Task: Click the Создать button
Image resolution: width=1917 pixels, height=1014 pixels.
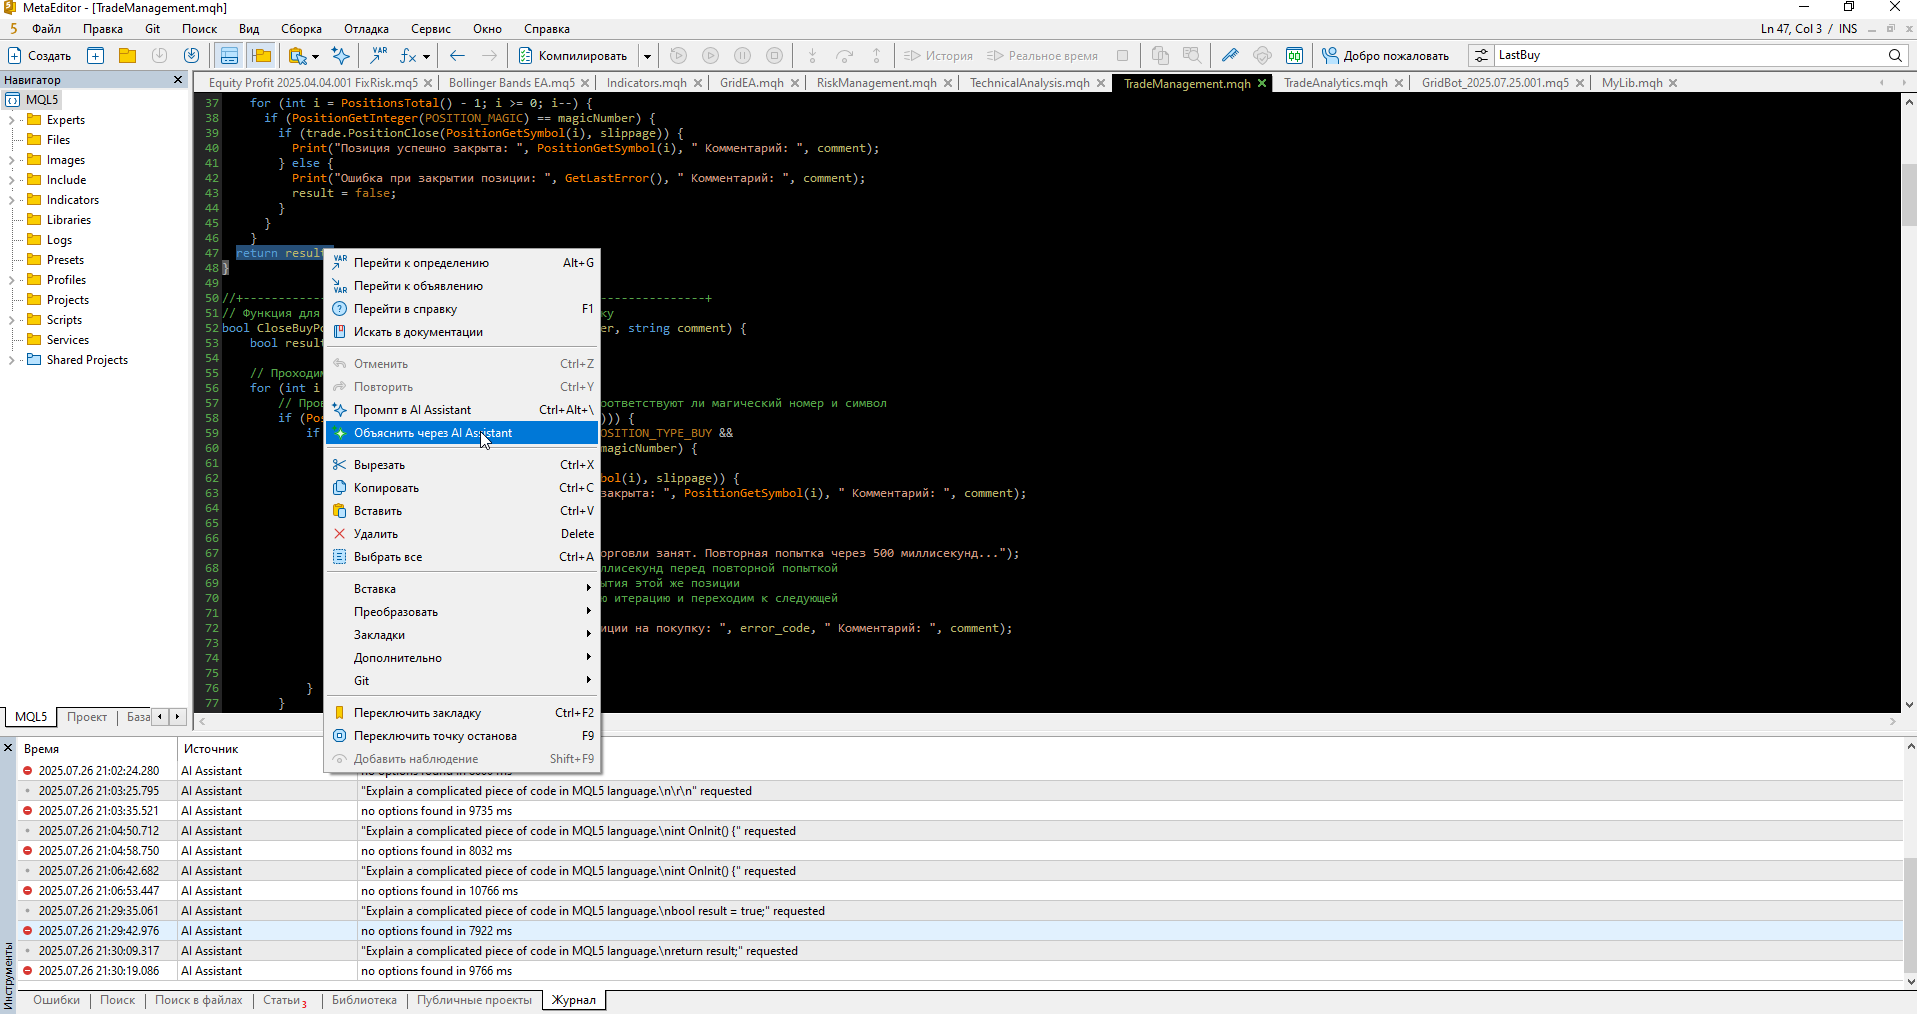Action: point(40,56)
